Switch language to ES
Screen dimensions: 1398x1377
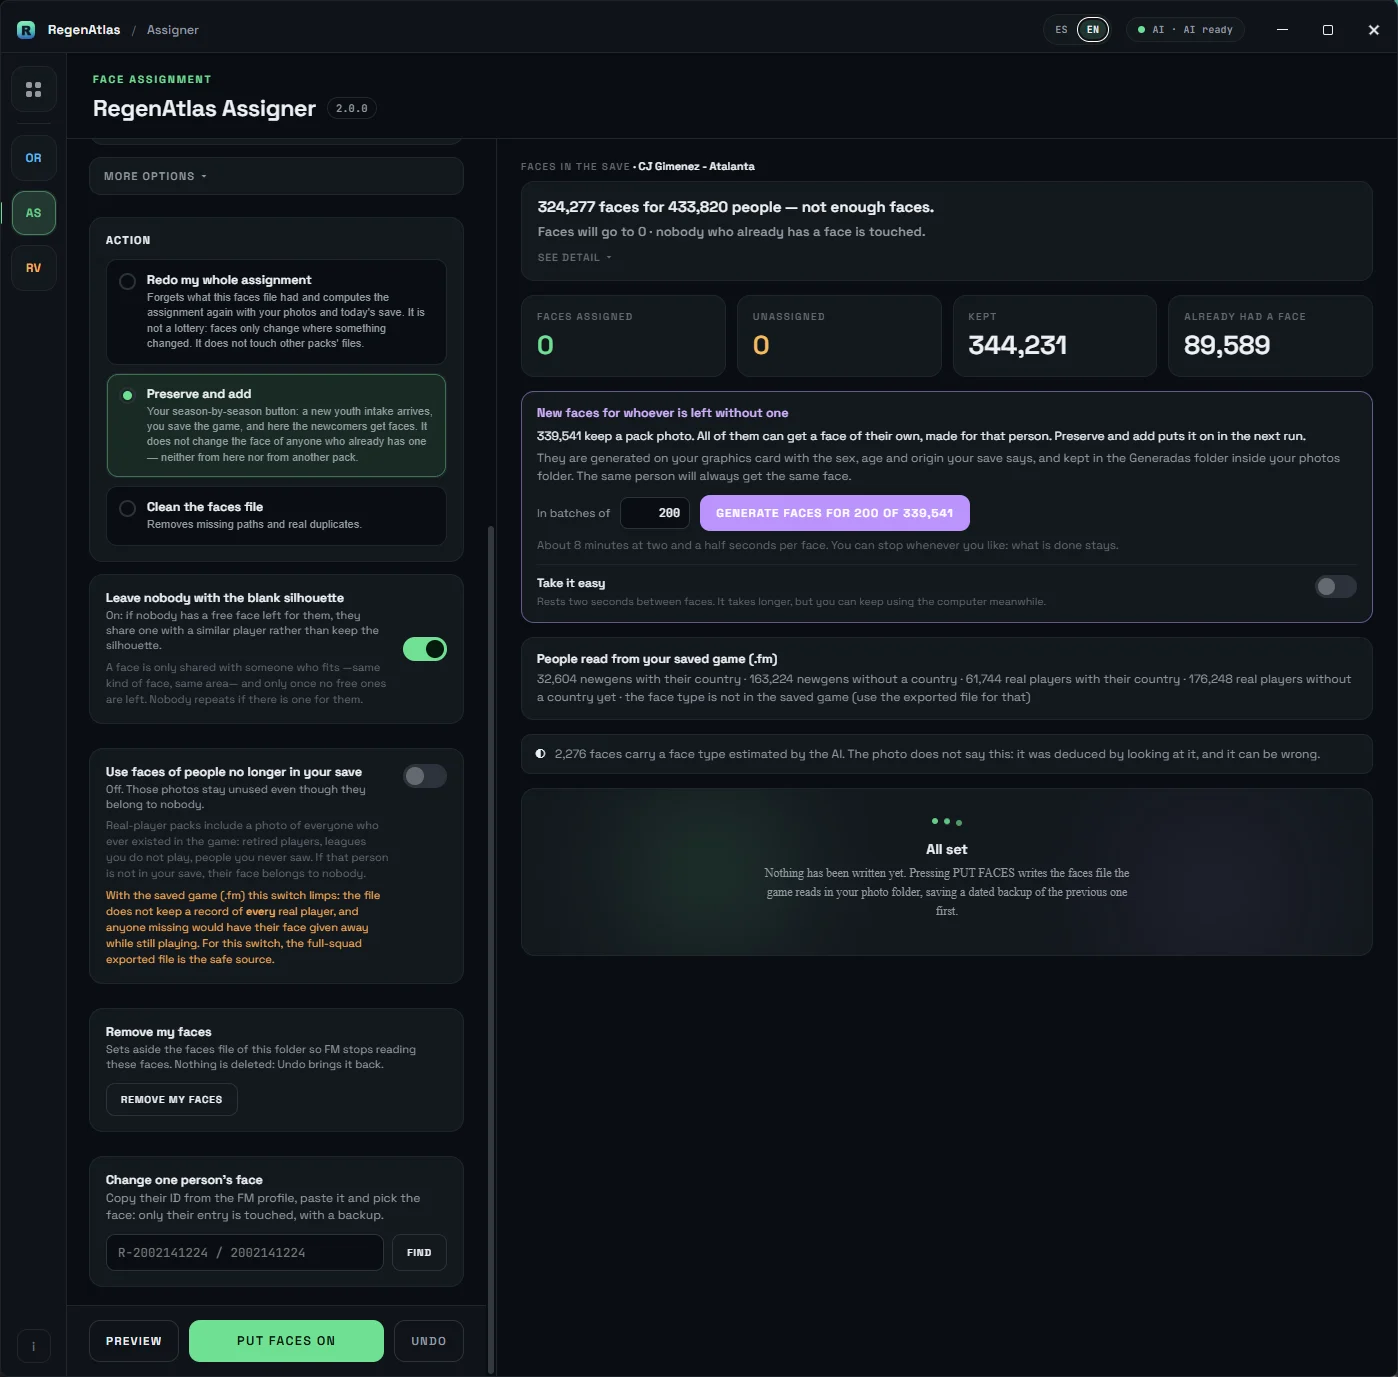point(1062,30)
